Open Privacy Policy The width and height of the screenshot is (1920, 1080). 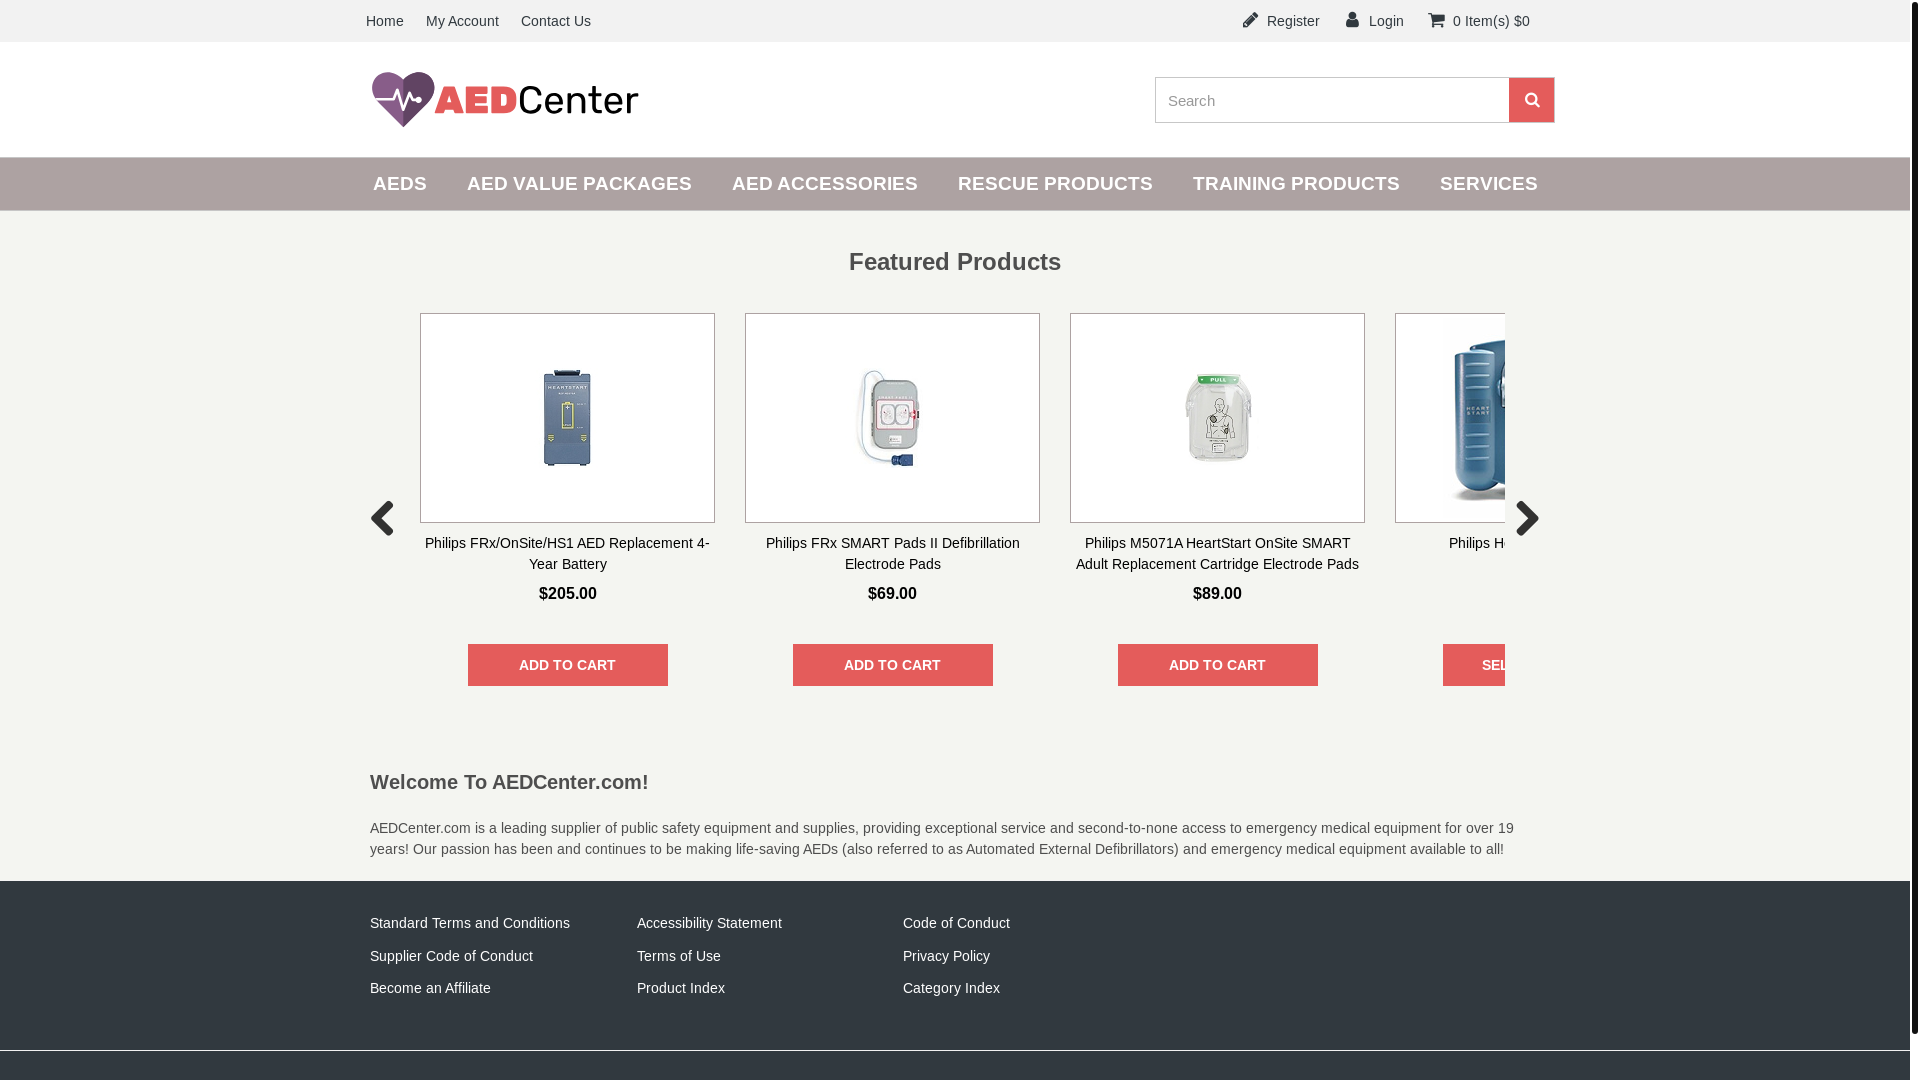tap(946, 956)
